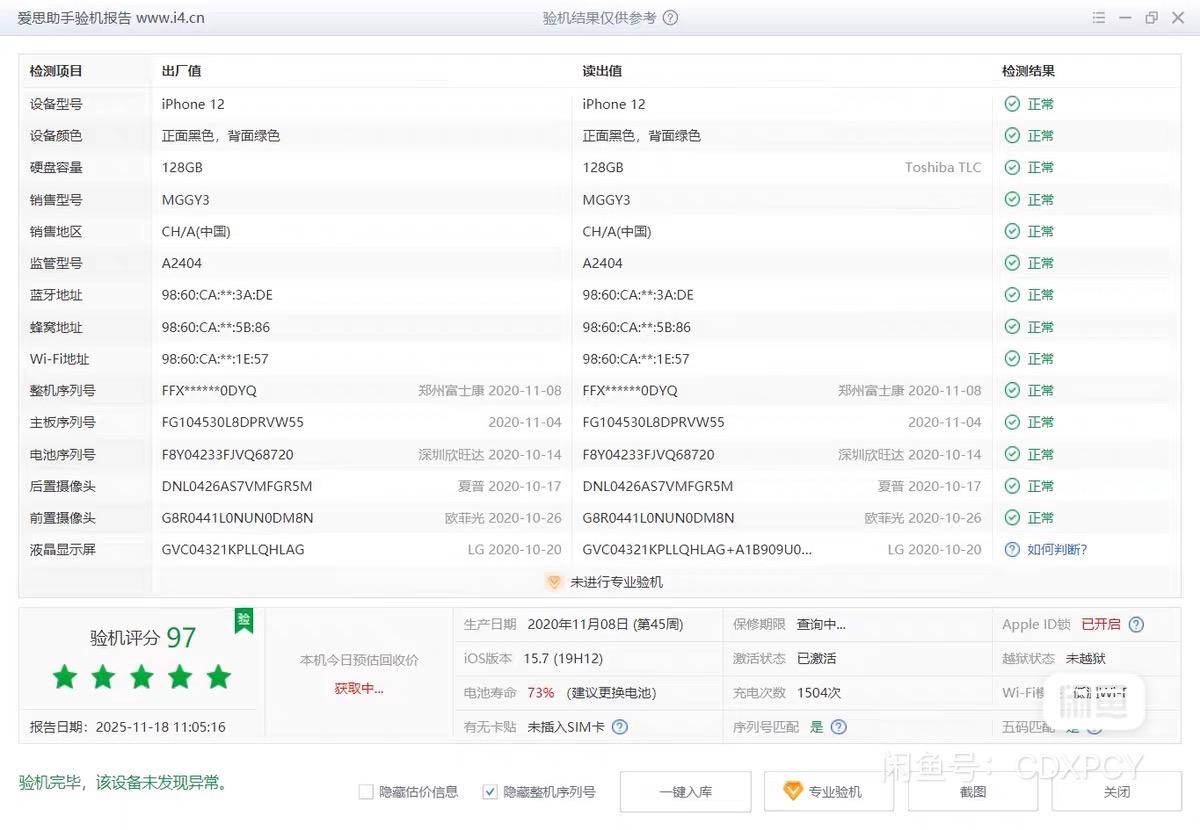The width and height of the screenshot is (1200, 830).
Task: Click the red 获取中... estimate text
Action: click(x=359, y=689)
